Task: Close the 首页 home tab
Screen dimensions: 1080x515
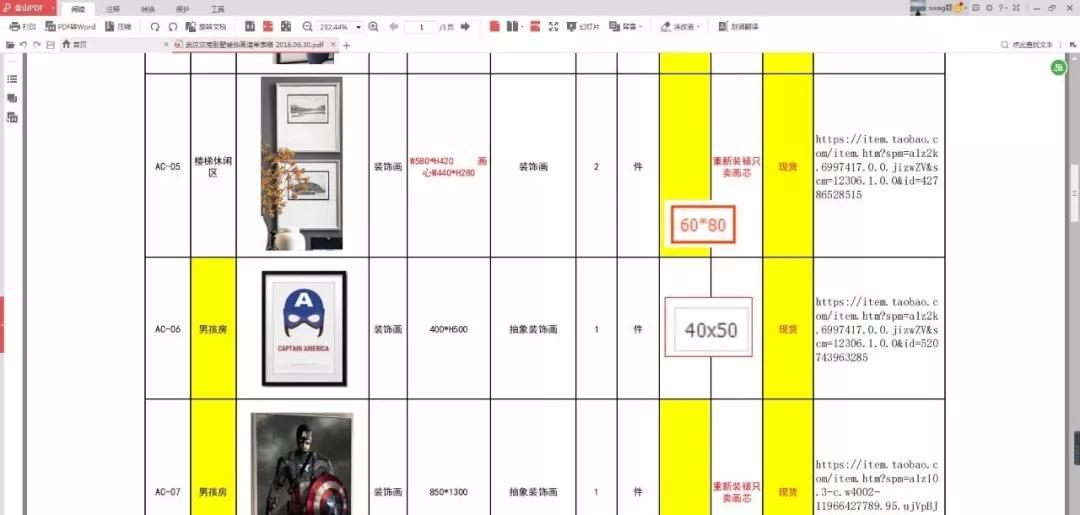Action: point(165,45)
